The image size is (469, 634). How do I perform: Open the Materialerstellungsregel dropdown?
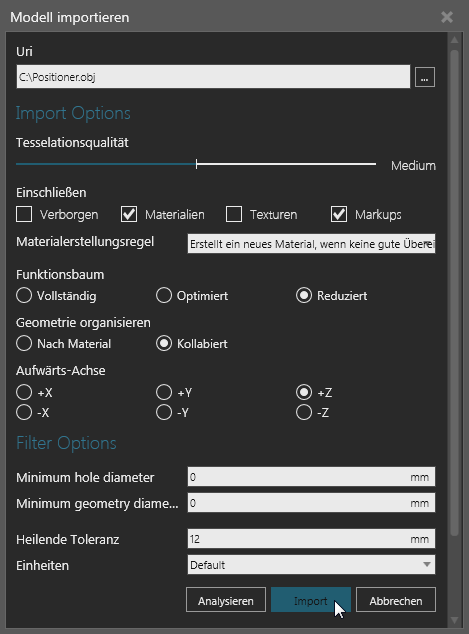click(x=311, y=244)
